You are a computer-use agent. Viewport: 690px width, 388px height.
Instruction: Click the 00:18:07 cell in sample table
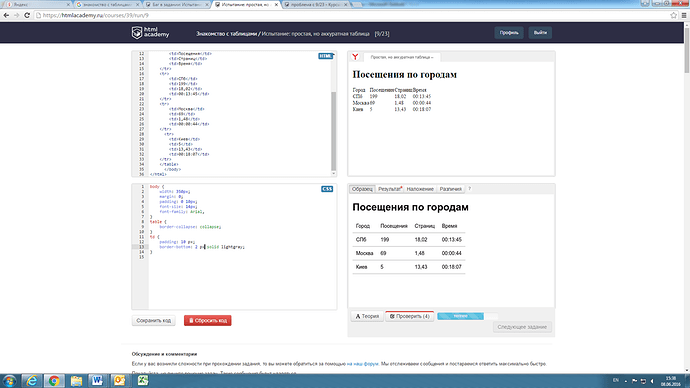tap(451, 267)
